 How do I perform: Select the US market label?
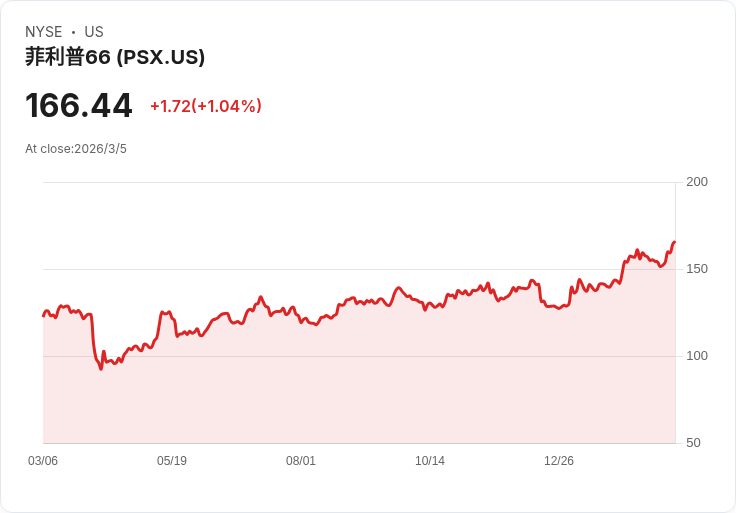(94, 32)
